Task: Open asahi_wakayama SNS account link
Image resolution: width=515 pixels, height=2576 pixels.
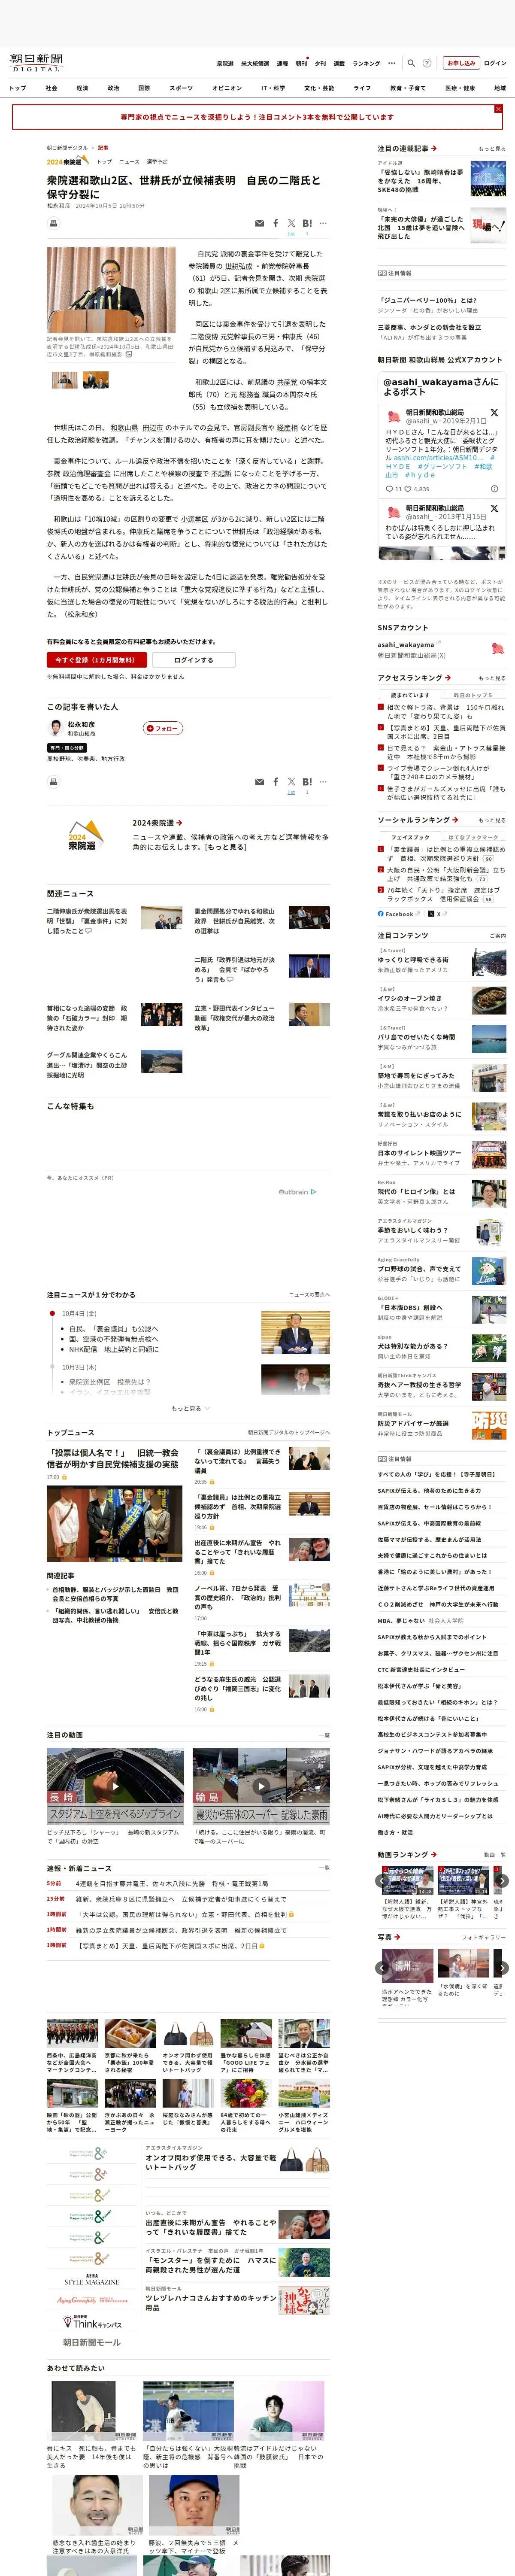Action: point(406,645)
